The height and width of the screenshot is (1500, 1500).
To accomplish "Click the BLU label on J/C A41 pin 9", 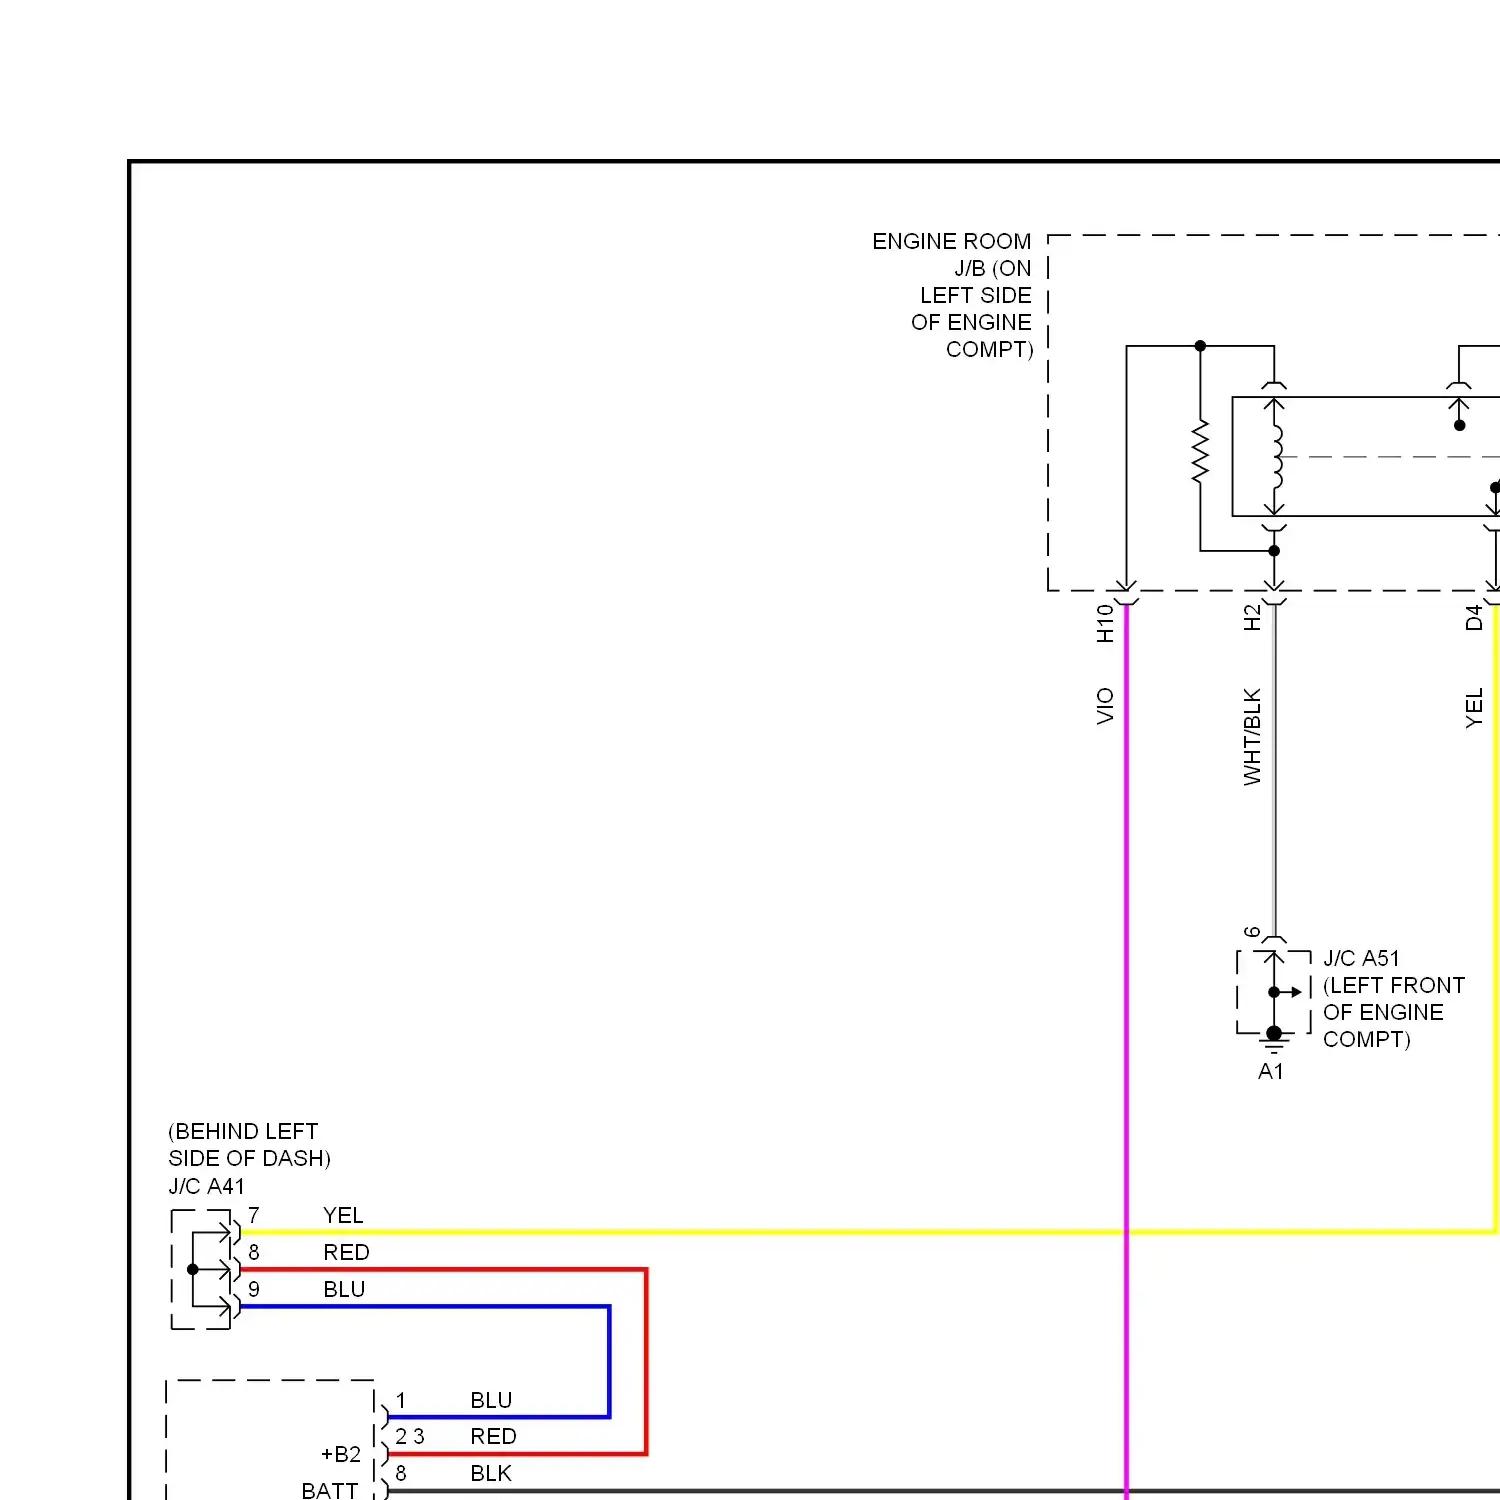I will click(344, 1290).
